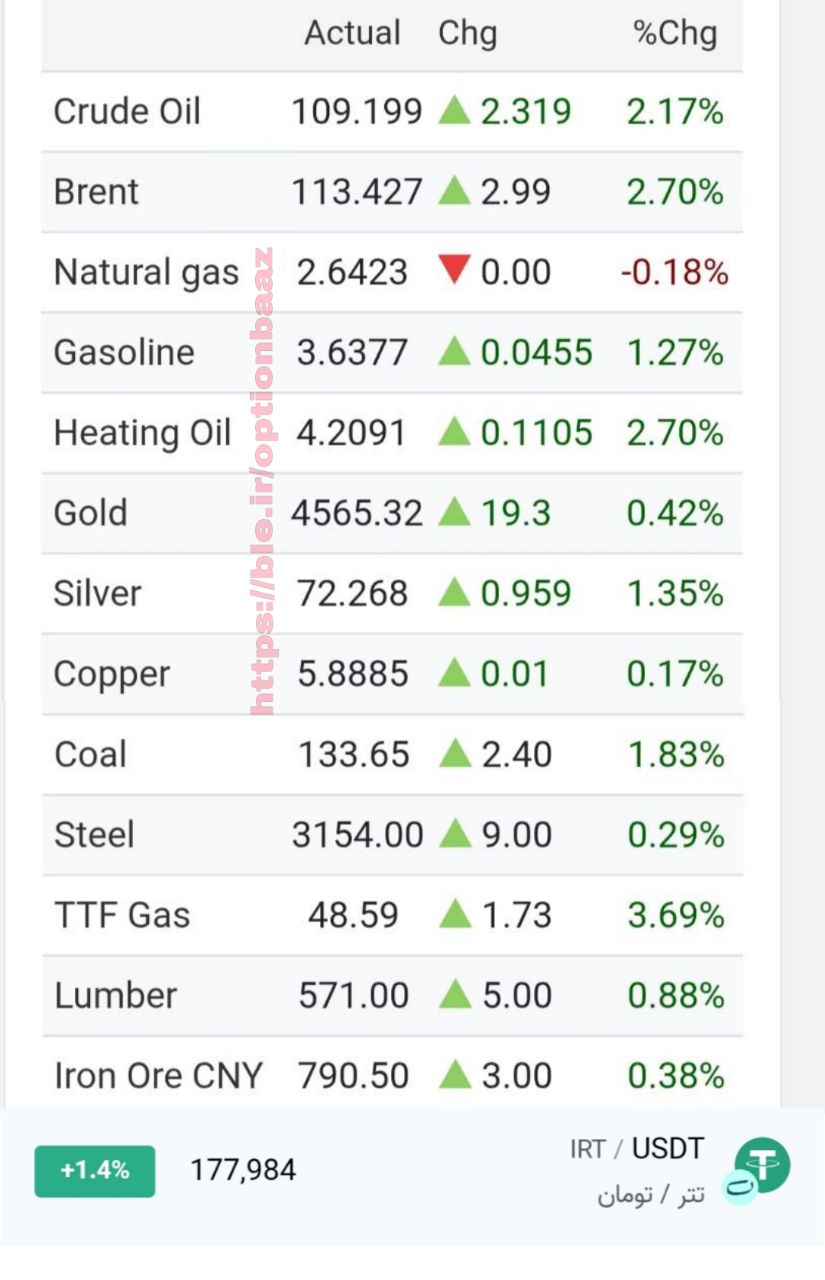Image resolution: width=825 pixels, height=1280 pixels.
Task: Click the Steel price 3154.00
Action: (x=357, y=834)
